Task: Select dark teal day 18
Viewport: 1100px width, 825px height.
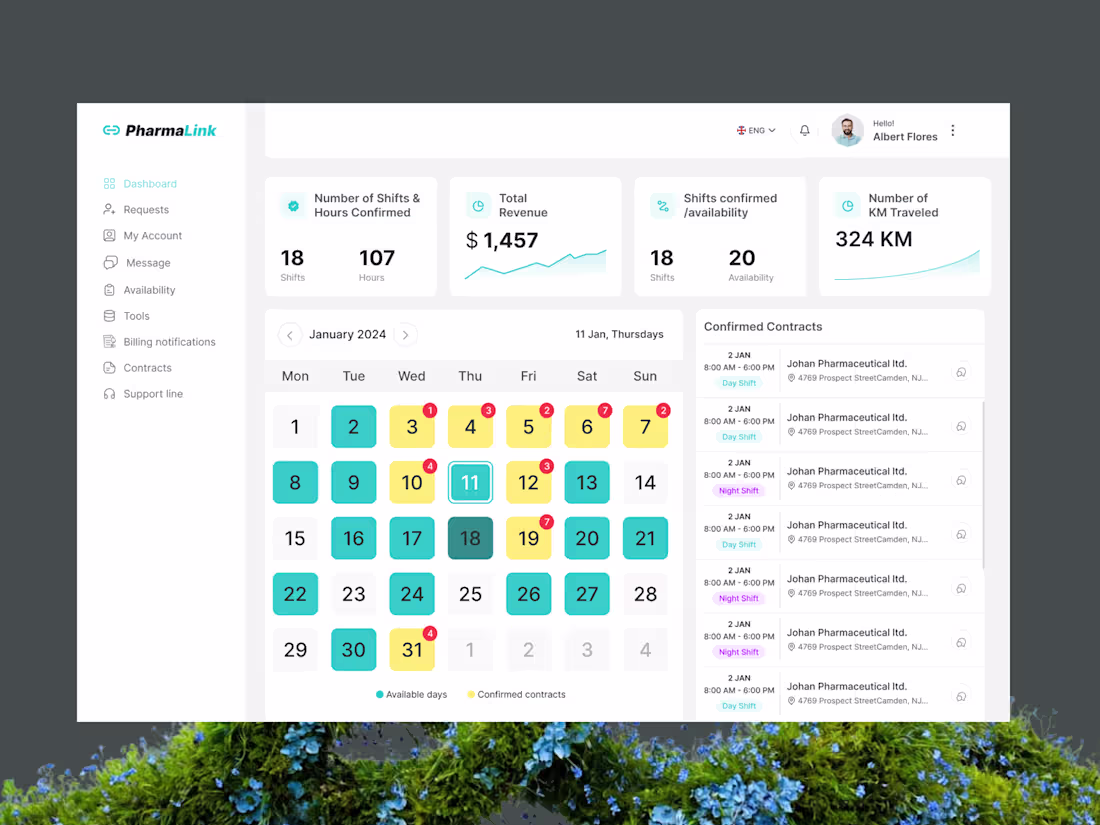Action: pos(470,538)
